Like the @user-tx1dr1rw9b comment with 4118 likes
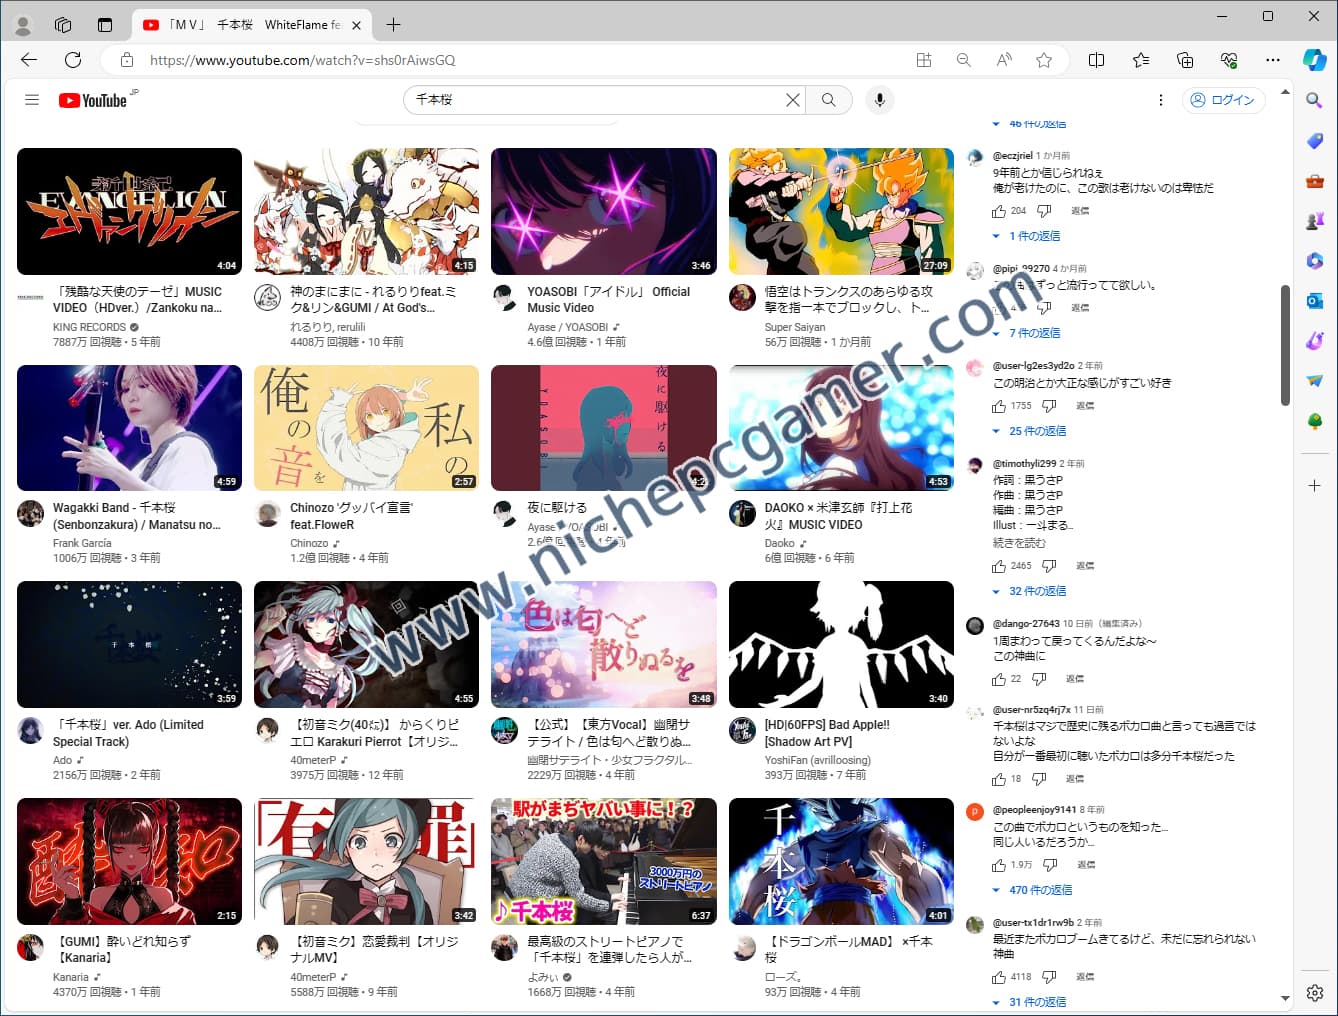The image size is (1338, 1016). [999, 977]
